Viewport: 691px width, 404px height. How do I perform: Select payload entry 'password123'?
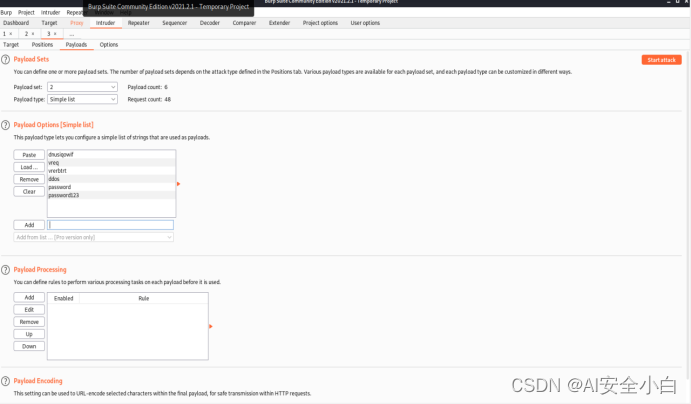(x=111, y=195)
